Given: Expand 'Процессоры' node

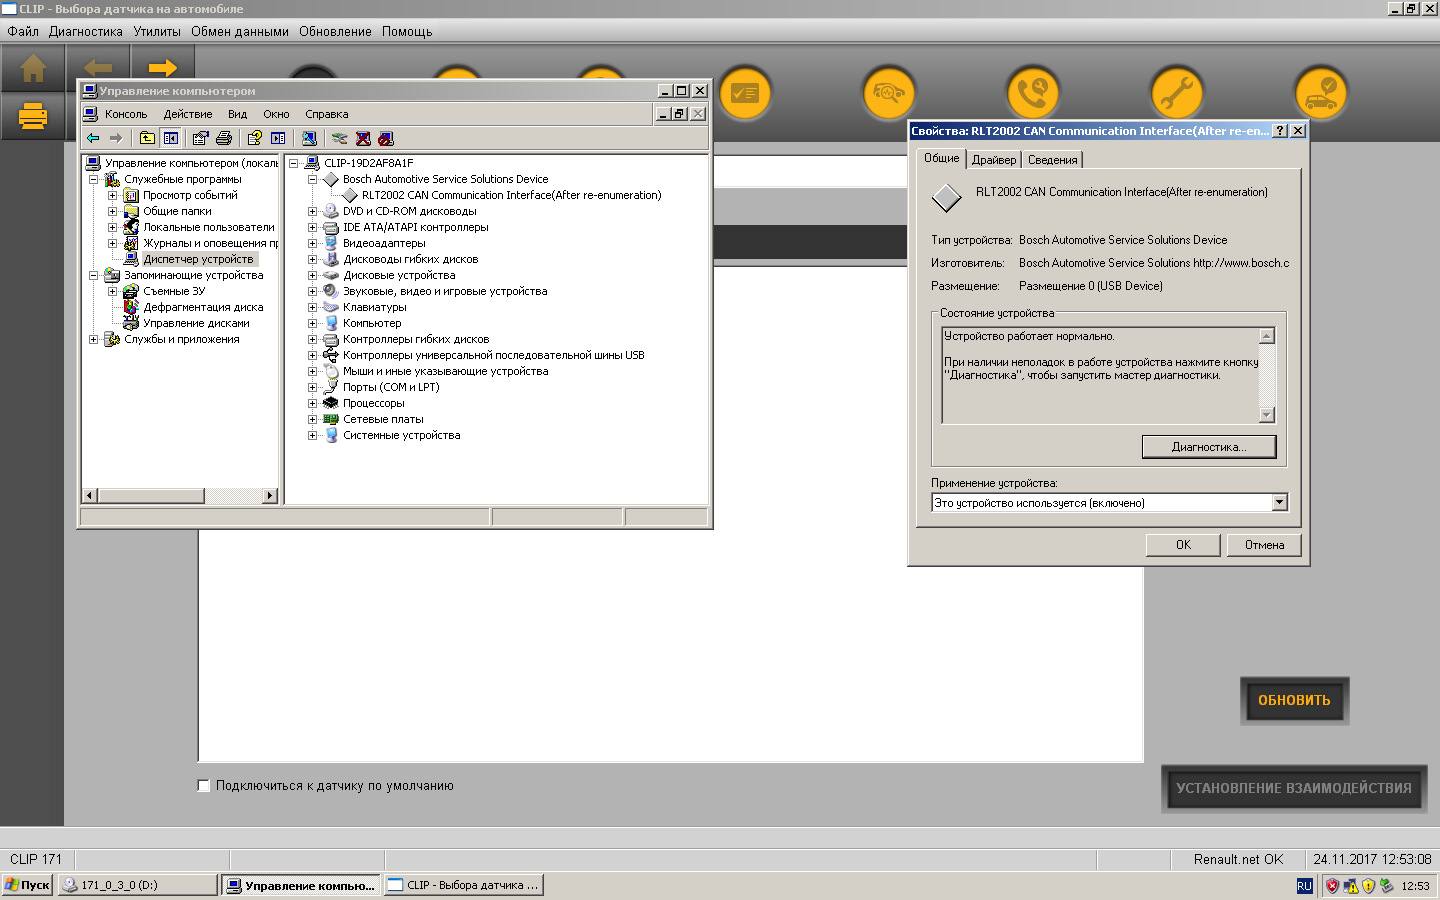Looking at the screenshot, I should (x=312, y=404).
